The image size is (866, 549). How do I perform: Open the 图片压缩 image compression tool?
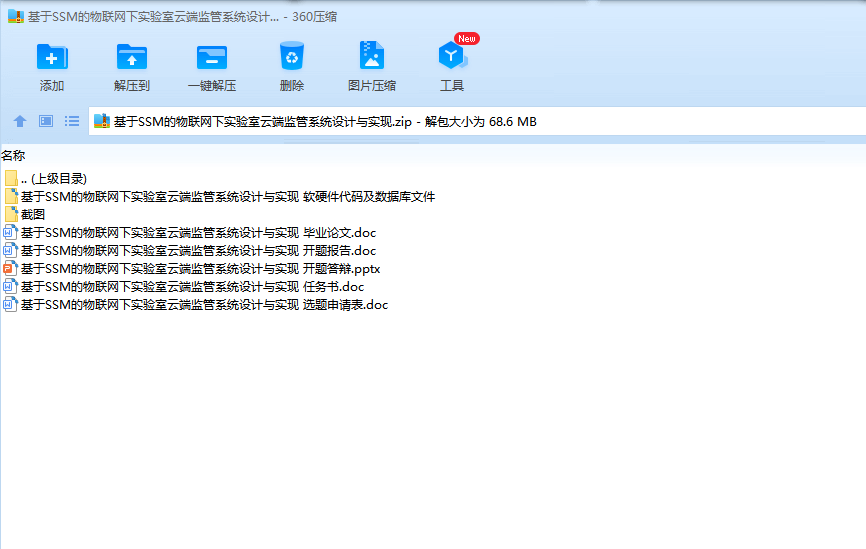click(372, 55)
